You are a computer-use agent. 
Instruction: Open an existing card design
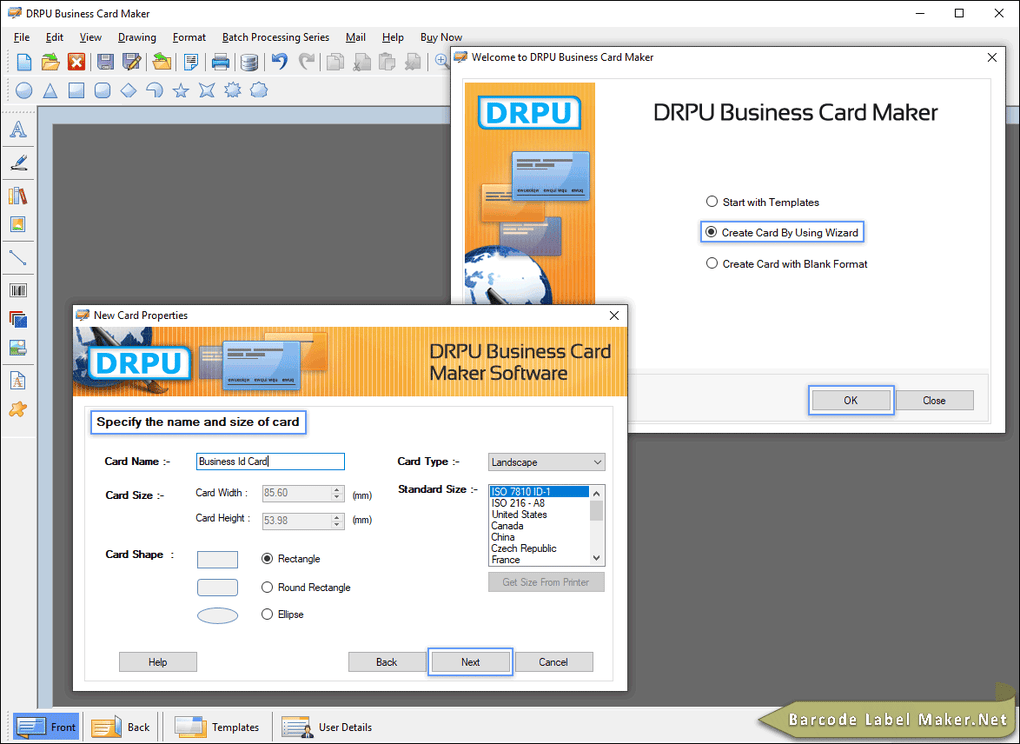pyautogui.click(x=51, y=61)
